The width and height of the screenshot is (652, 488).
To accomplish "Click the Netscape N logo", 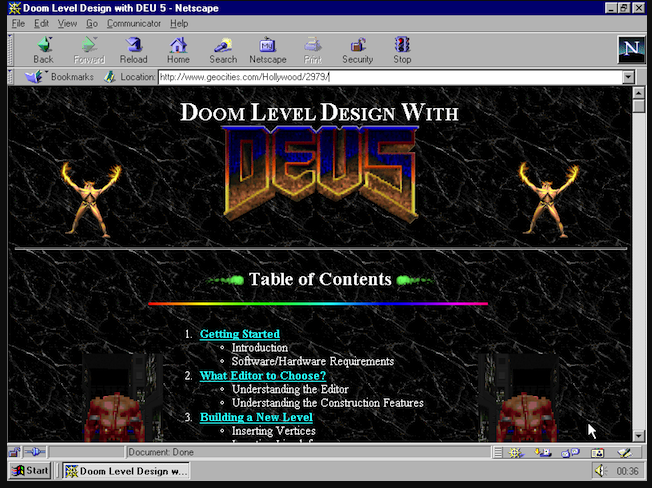I will click(x=631, y=49).
